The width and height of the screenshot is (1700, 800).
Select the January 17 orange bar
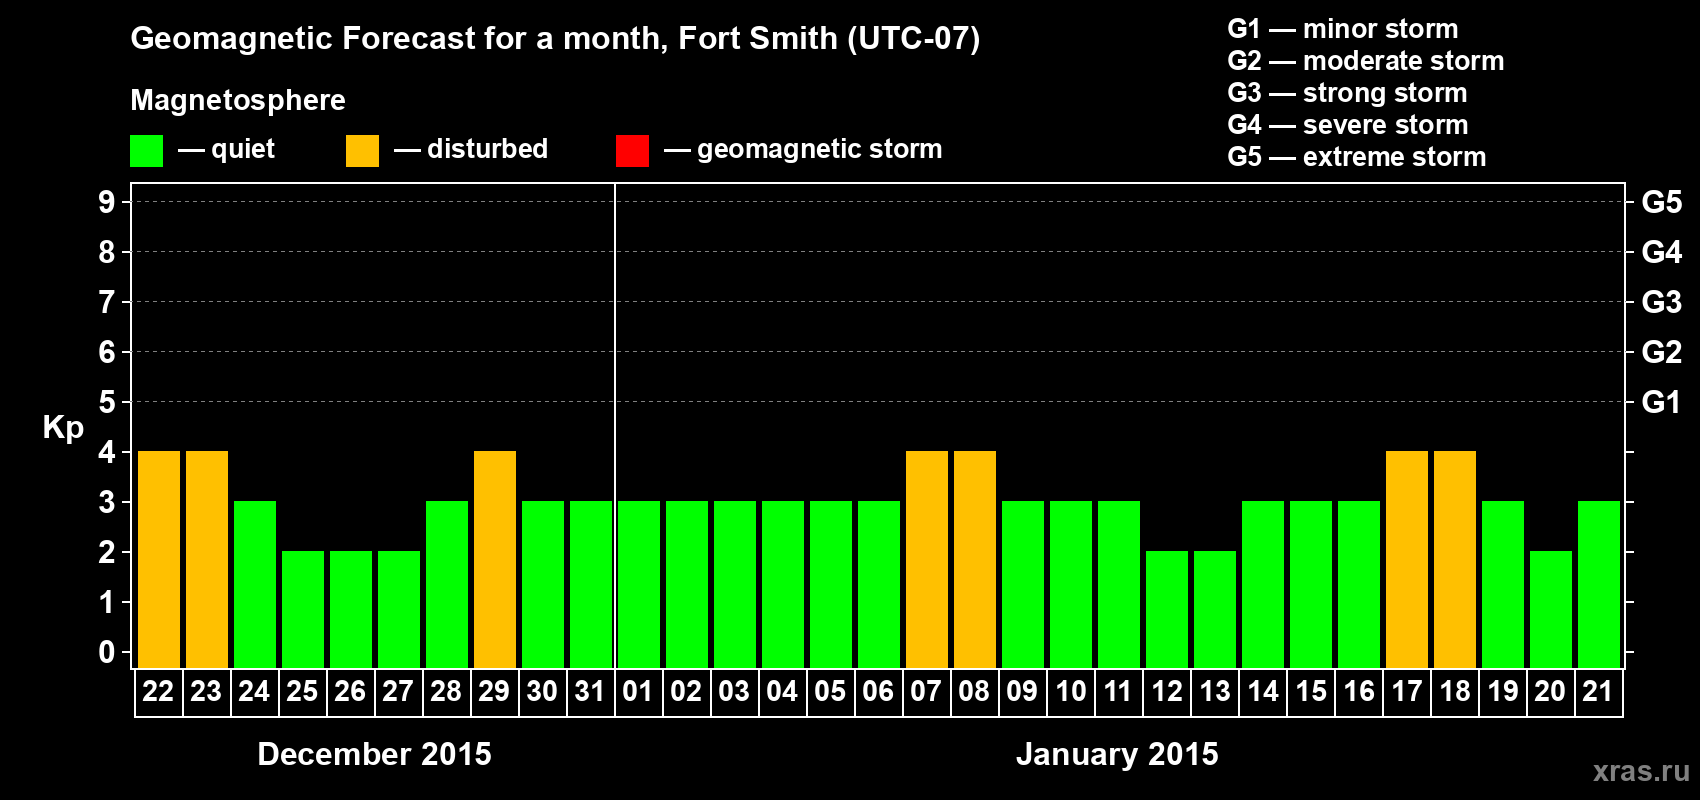pos(1407,560)
